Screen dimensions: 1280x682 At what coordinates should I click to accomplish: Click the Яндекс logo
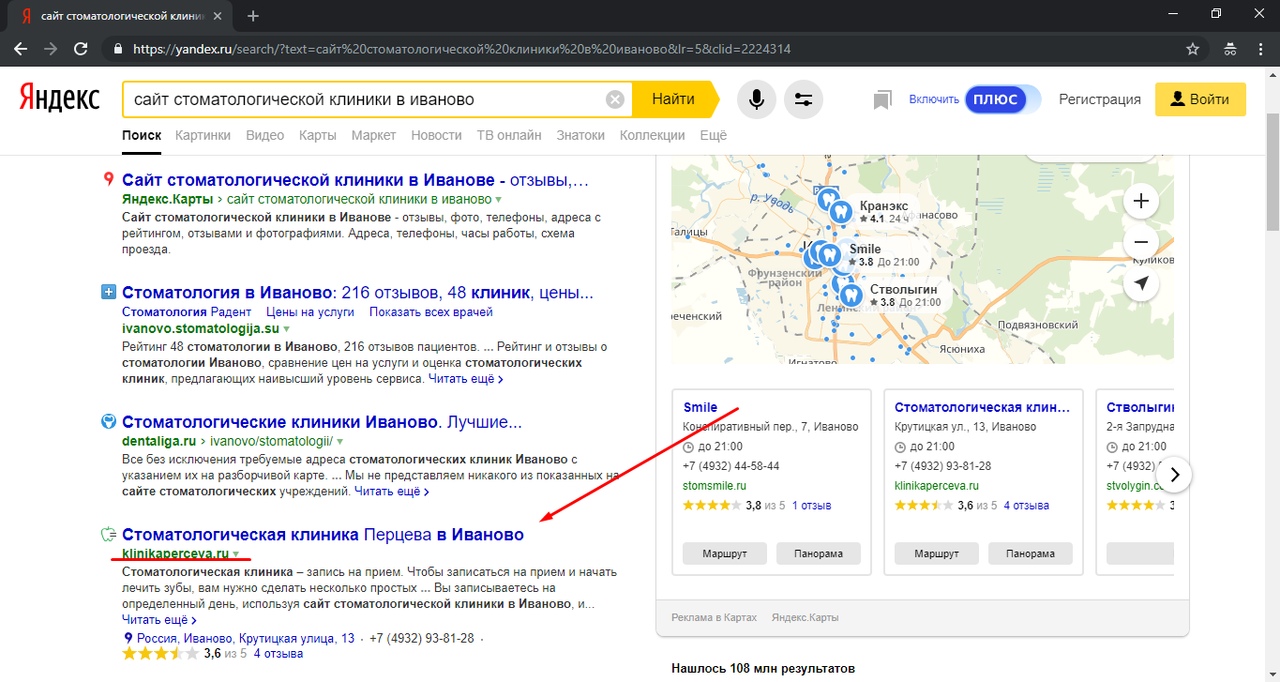(x=60, y=99)
